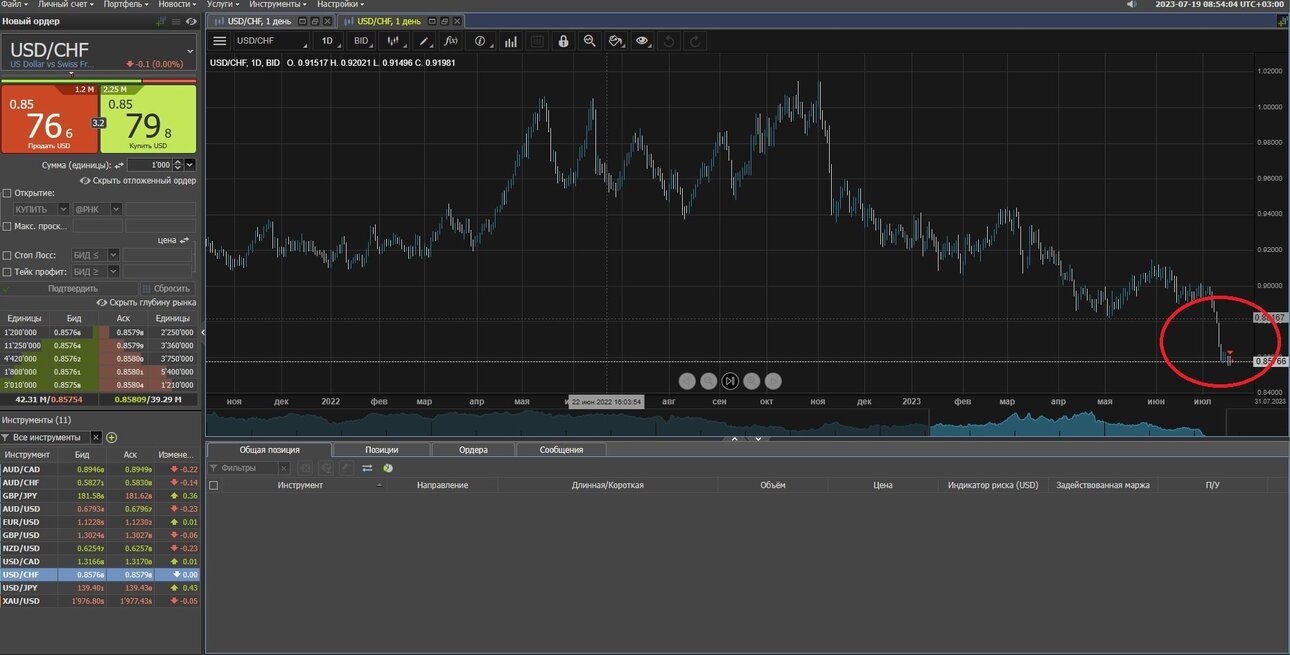Open the f(x) indicators menu

coord(451,41)
